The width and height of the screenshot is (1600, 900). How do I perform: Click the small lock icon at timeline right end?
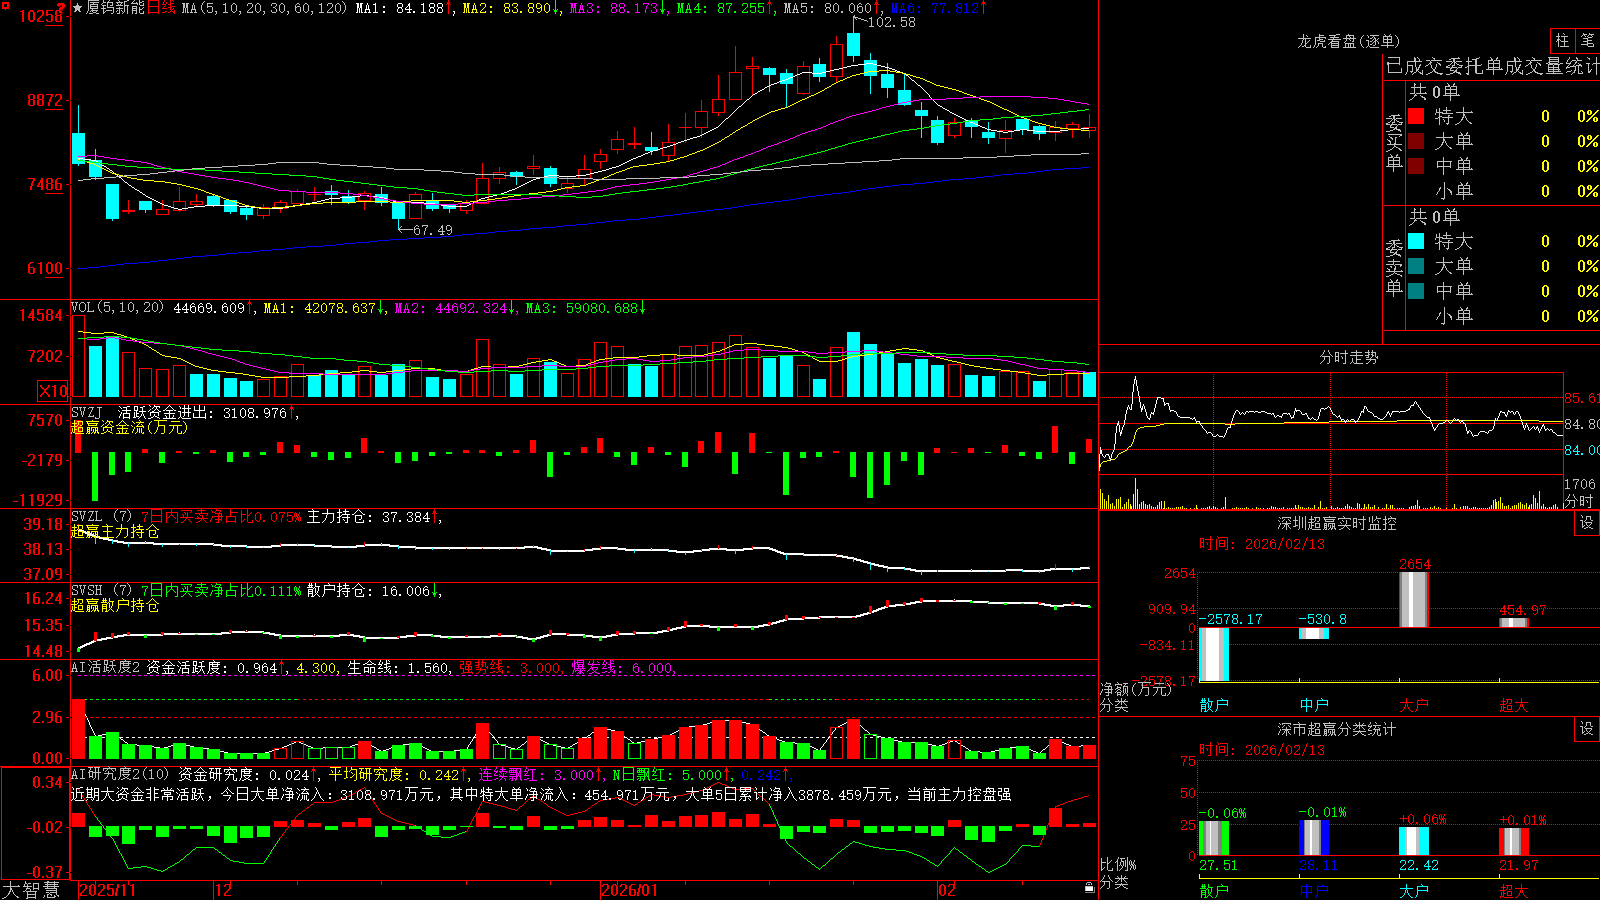1089,888
